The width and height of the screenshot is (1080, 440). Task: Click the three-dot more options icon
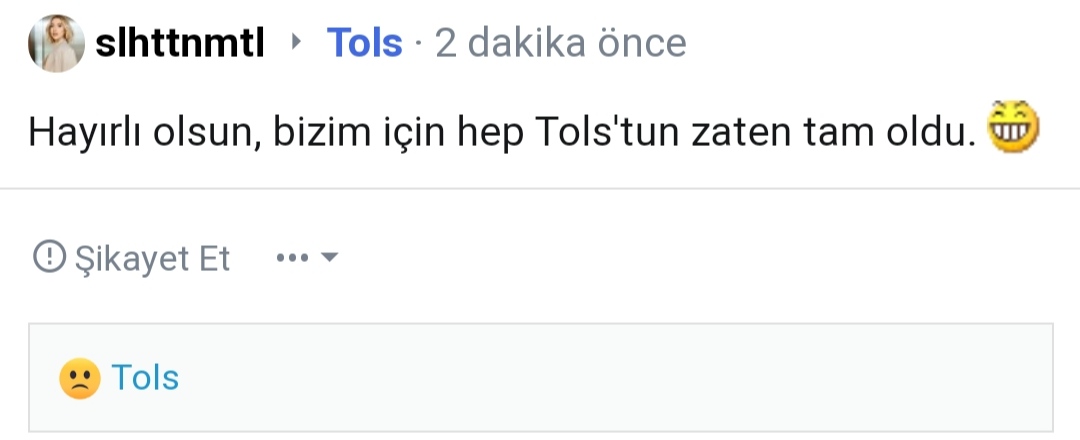[292, 258]
